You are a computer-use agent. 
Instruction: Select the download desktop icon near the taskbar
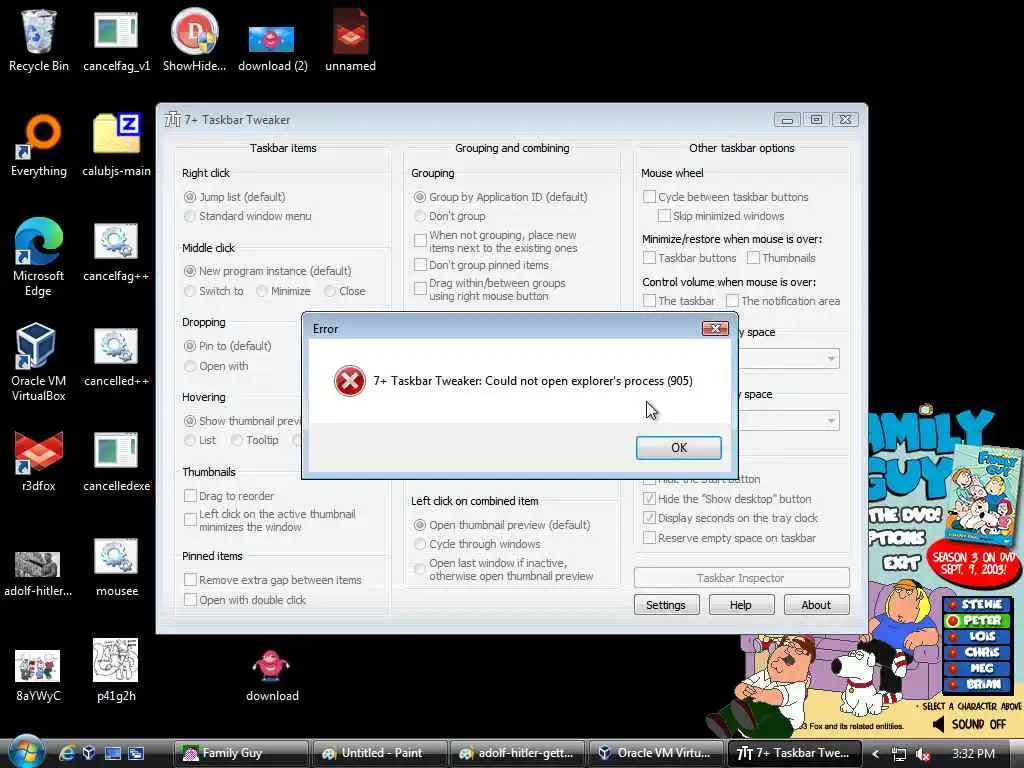[x=272, y=675]
